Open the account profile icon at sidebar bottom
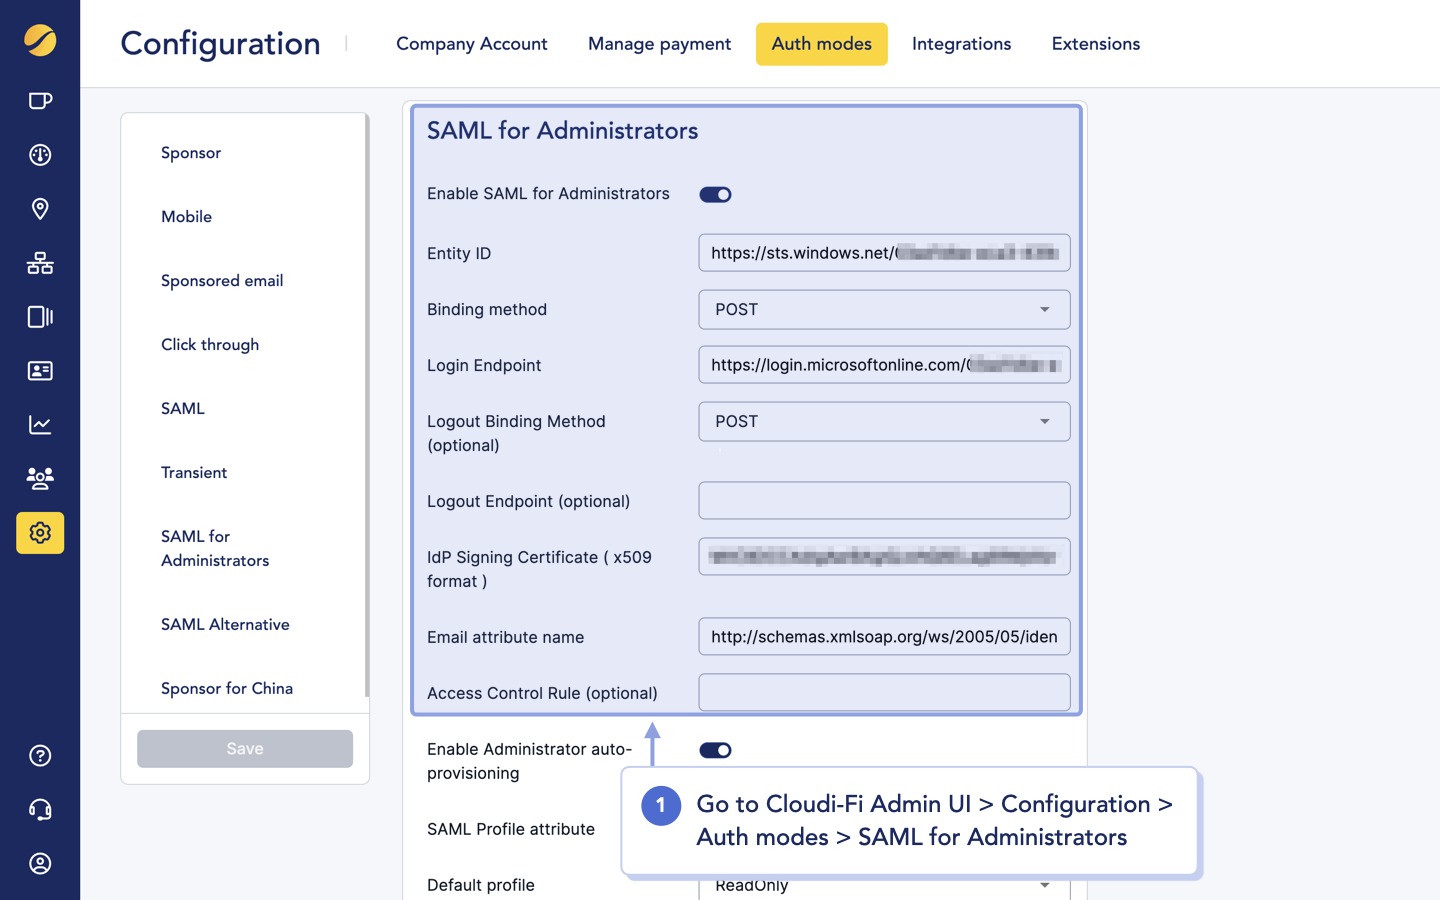Viewport: 1440px width, 900px height. (40, 863)
